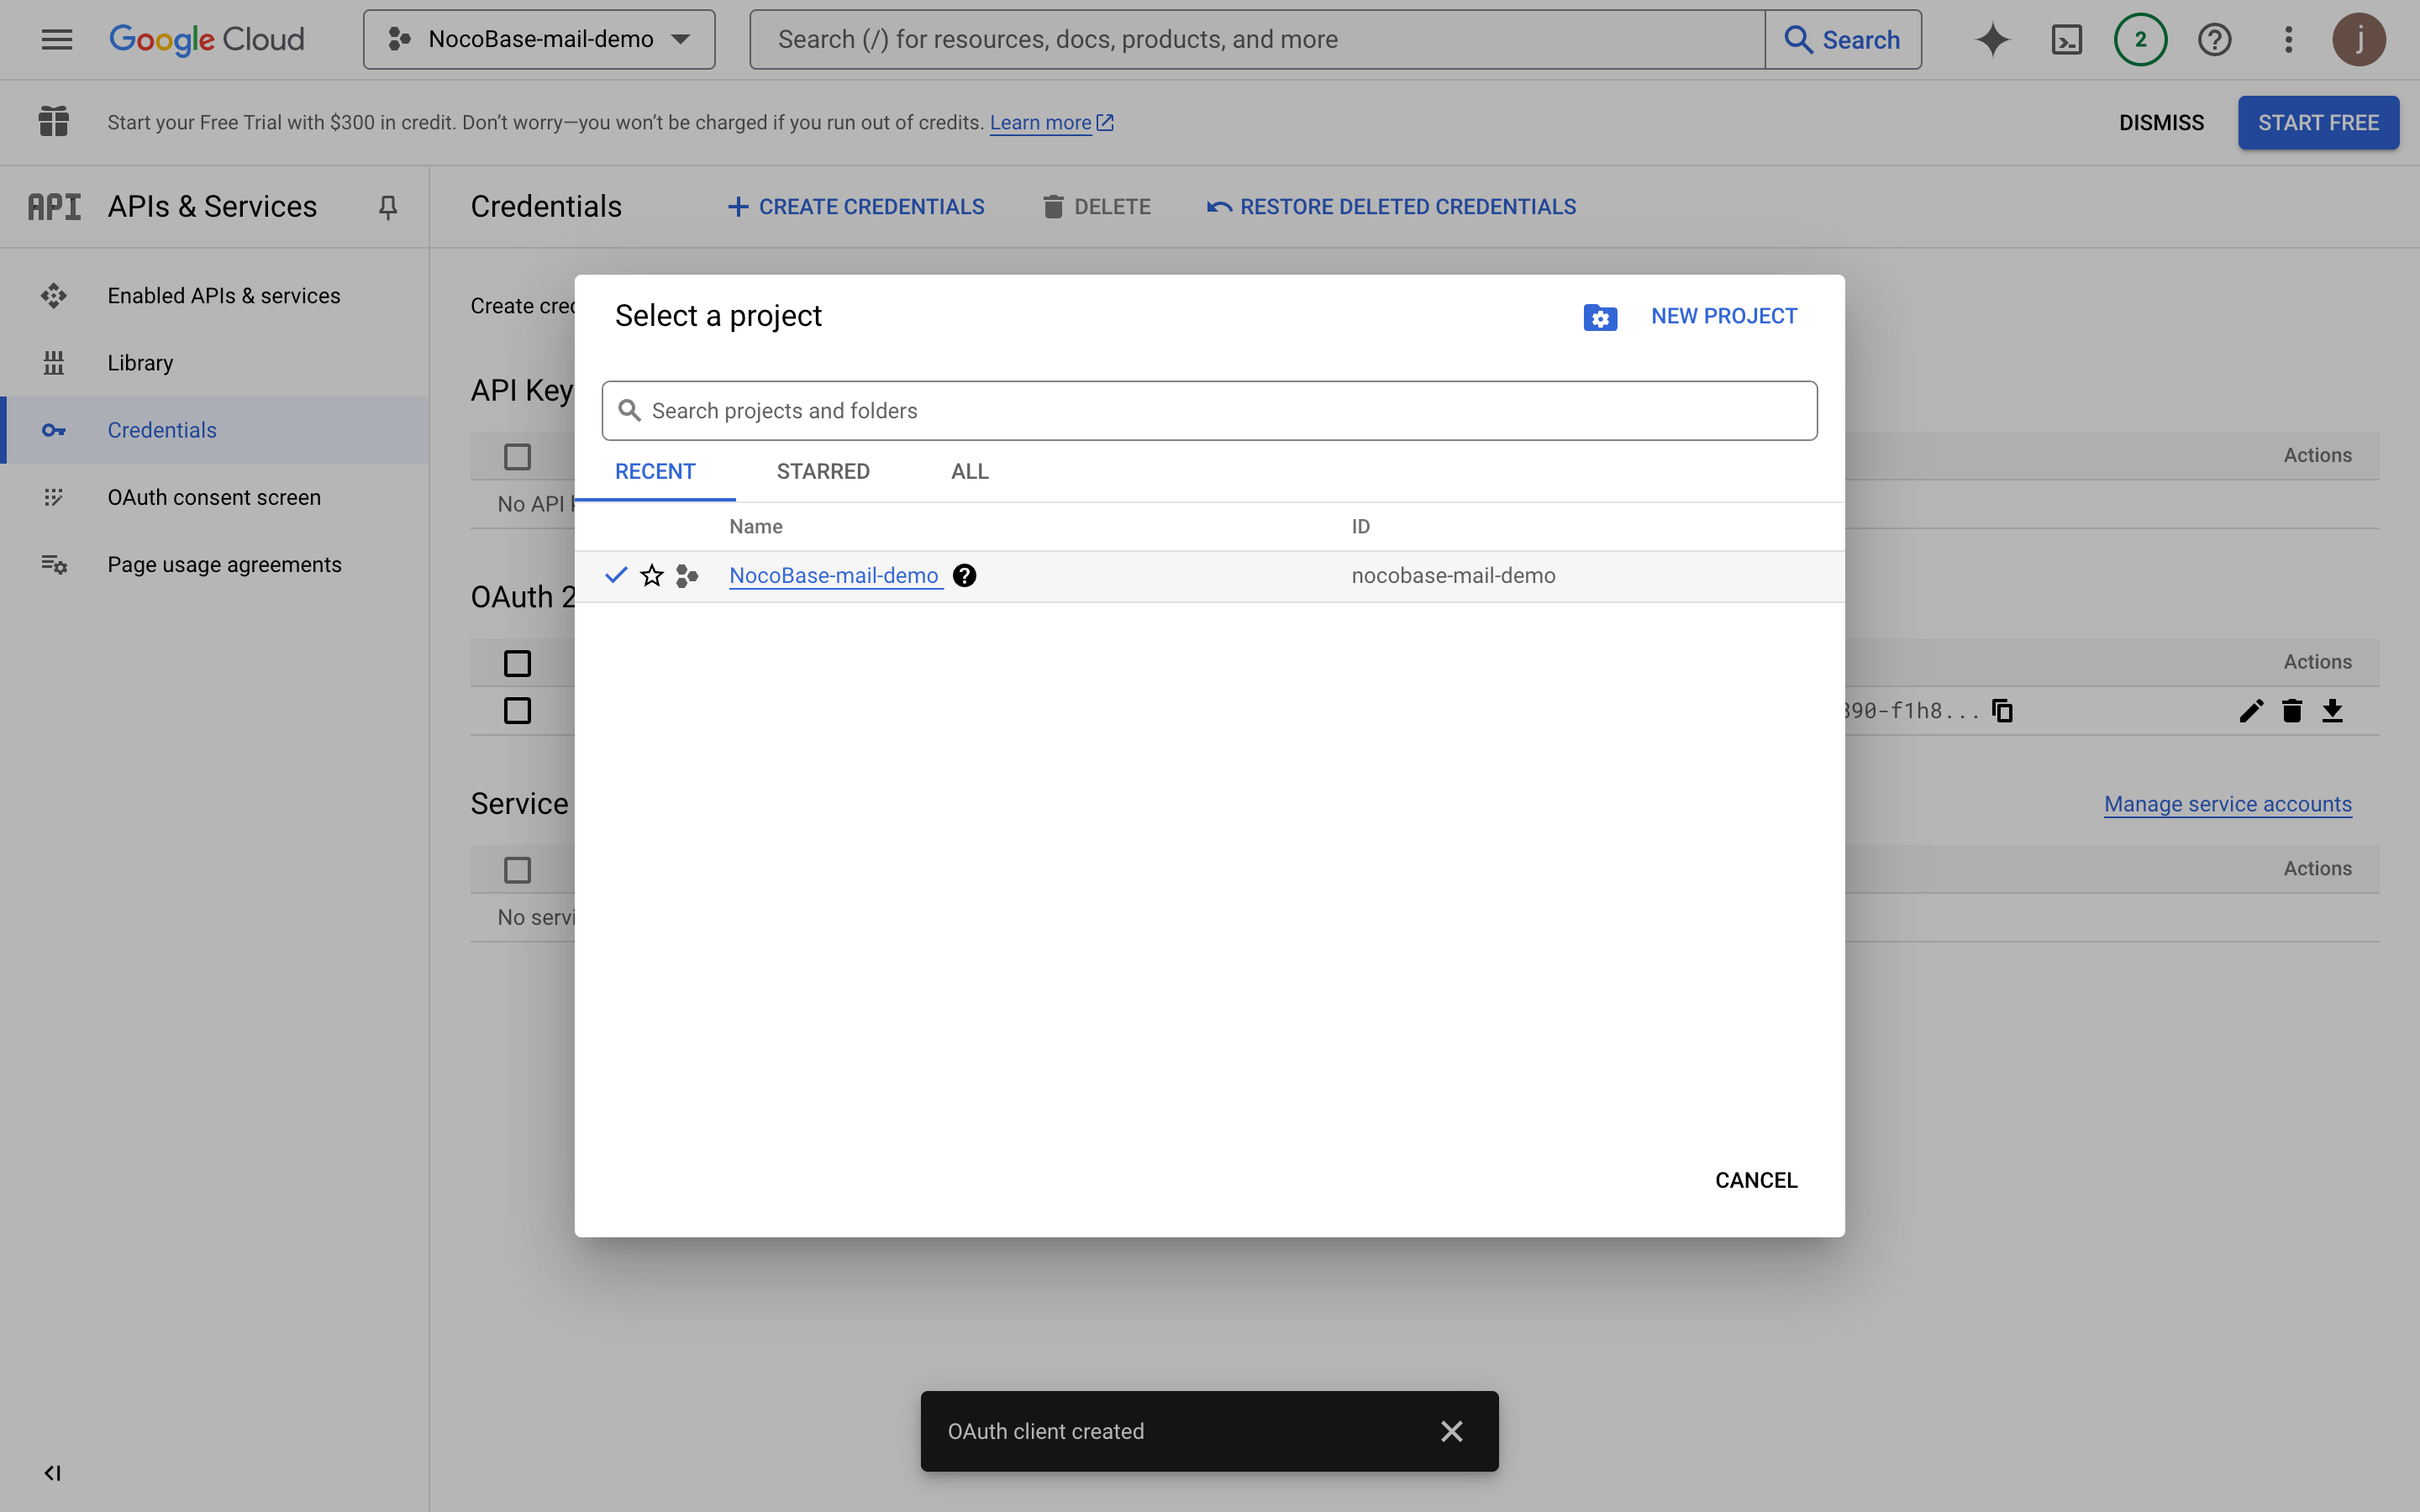Select the OAuth client row checkbox
The image size is (2420, 1512).
click(x=517, y=711)
